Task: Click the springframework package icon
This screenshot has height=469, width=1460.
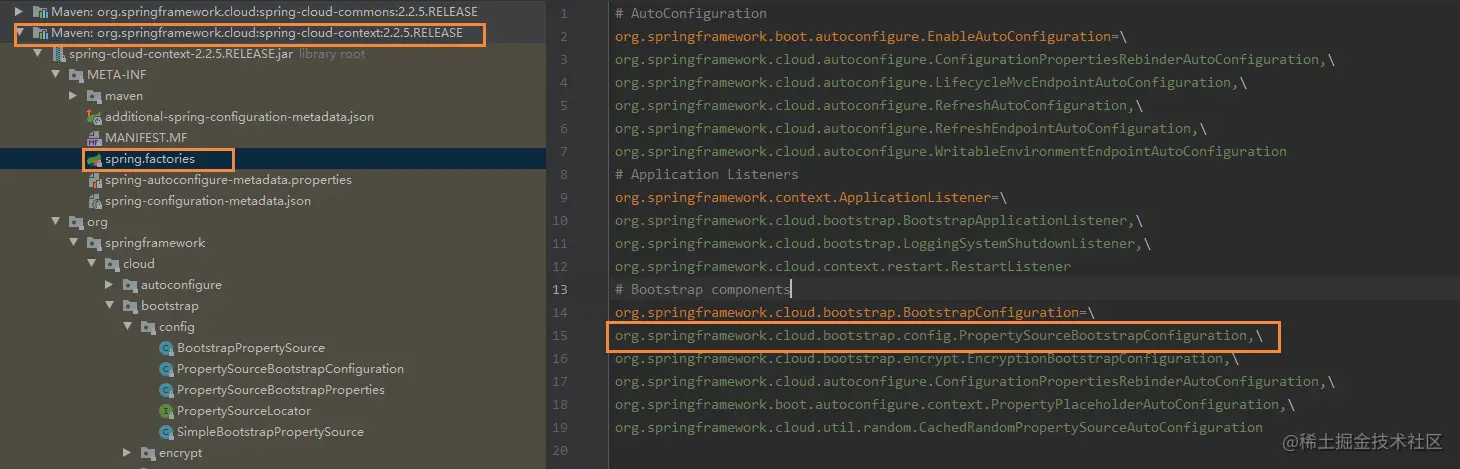Action: click(x=95, y=243)
